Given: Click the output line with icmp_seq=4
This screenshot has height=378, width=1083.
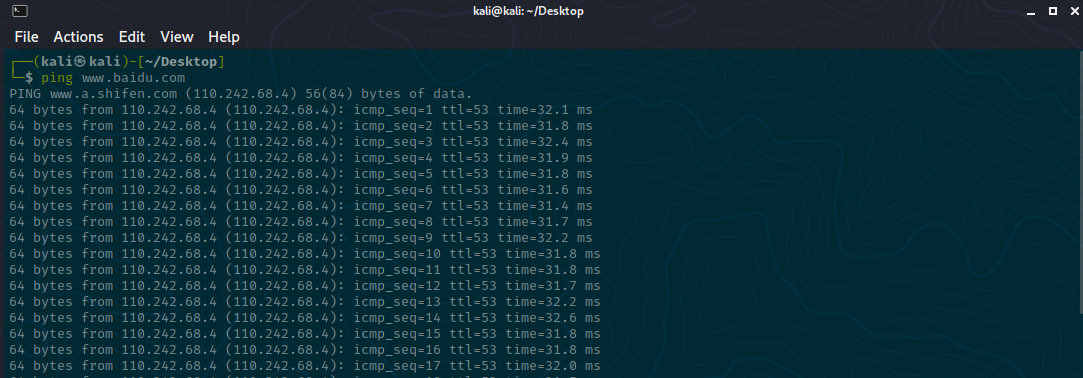Looking at the screenshot, I should pos(301,158).
